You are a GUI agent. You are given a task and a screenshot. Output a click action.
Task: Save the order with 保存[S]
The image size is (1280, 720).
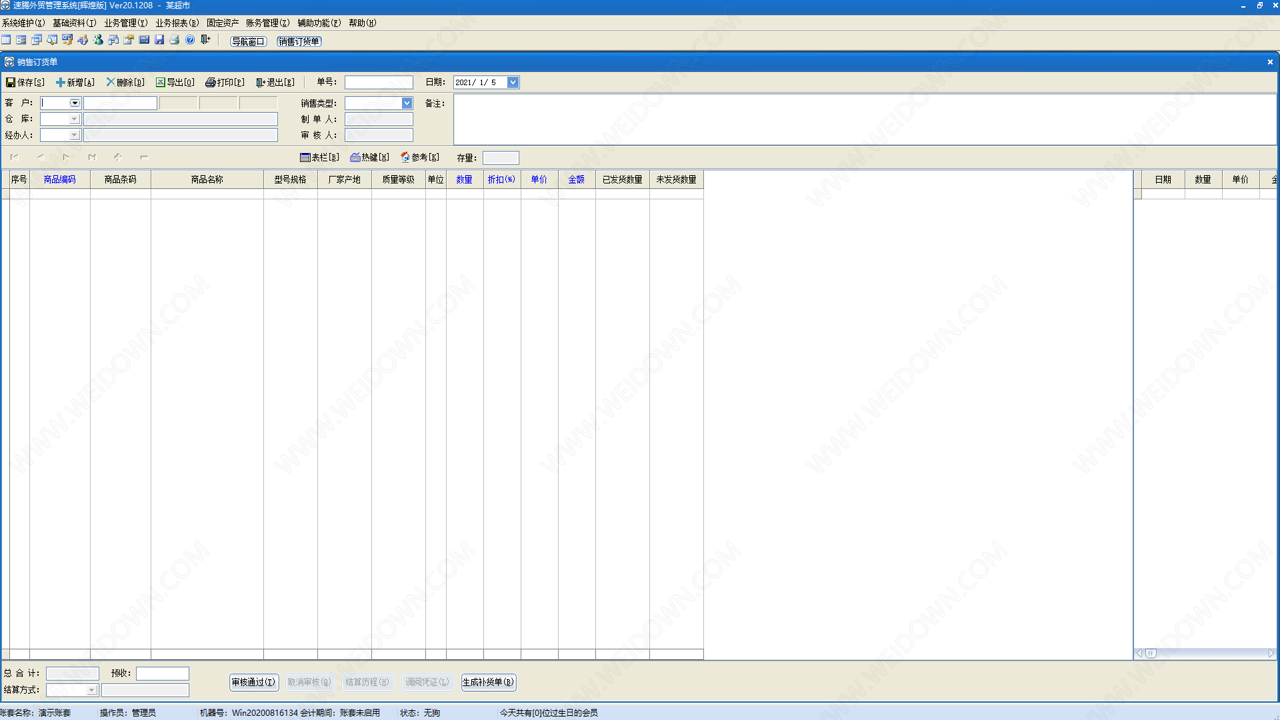[x=25, y=82]
